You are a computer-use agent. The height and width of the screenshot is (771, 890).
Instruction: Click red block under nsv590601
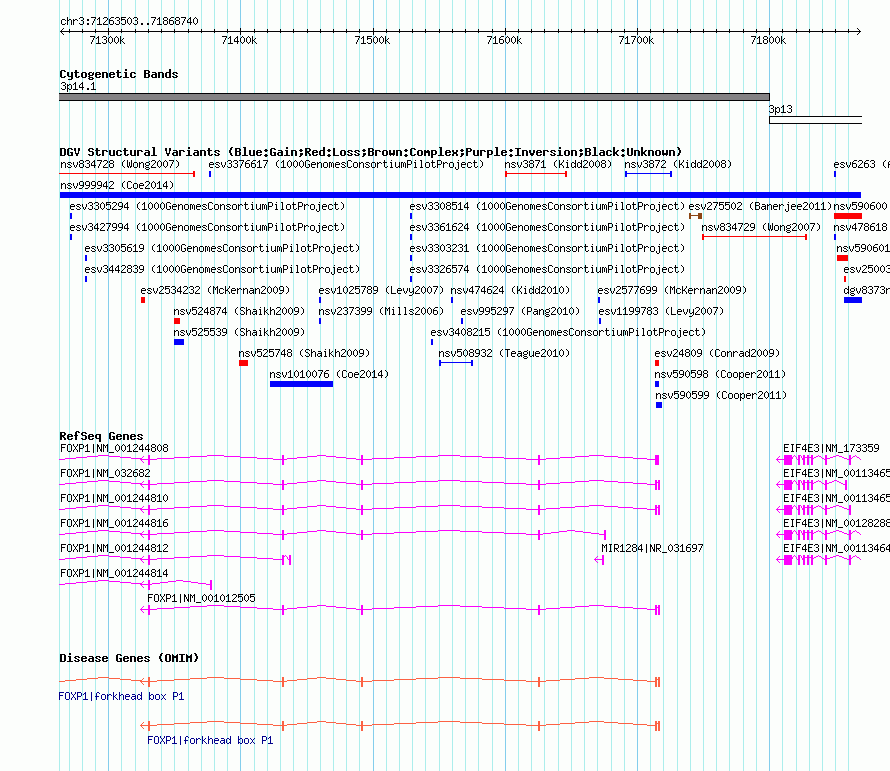tap(842, 258)
